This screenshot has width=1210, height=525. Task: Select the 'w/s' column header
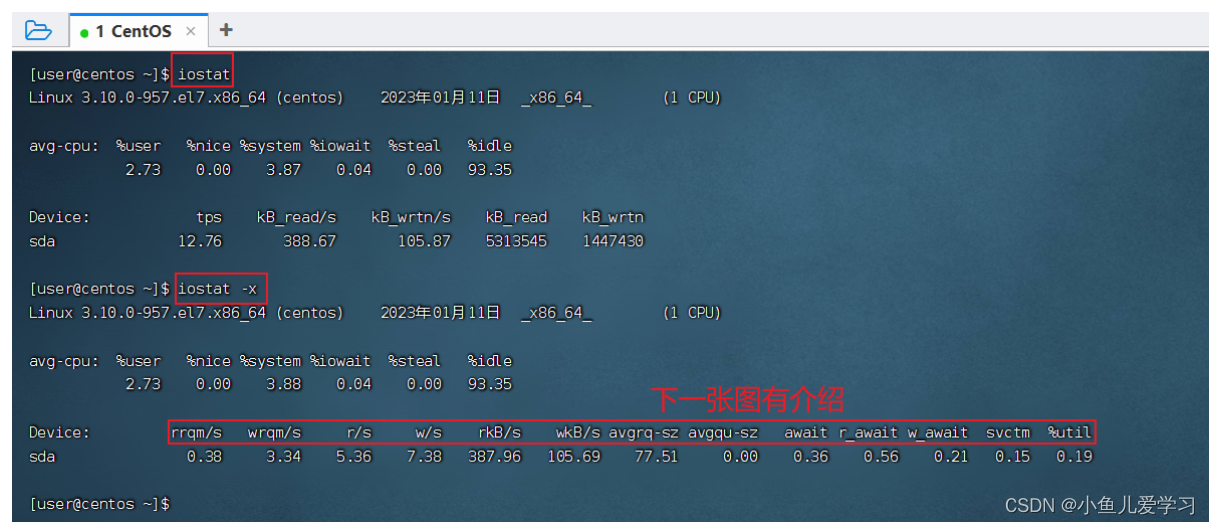pos(429,433)
